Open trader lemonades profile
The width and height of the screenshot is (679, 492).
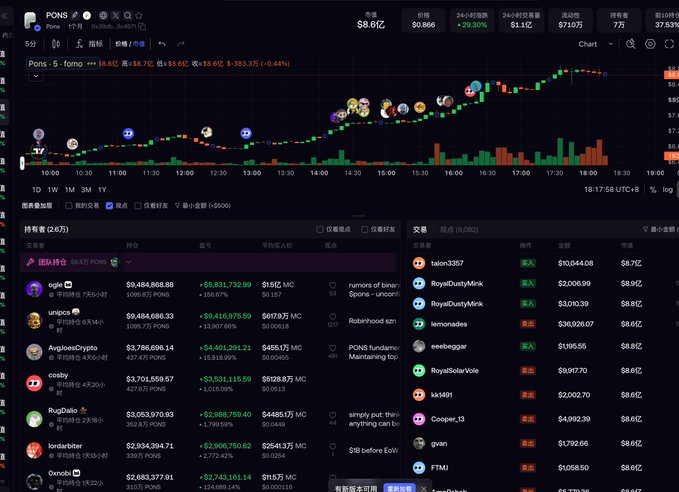[x=449, y=324]
